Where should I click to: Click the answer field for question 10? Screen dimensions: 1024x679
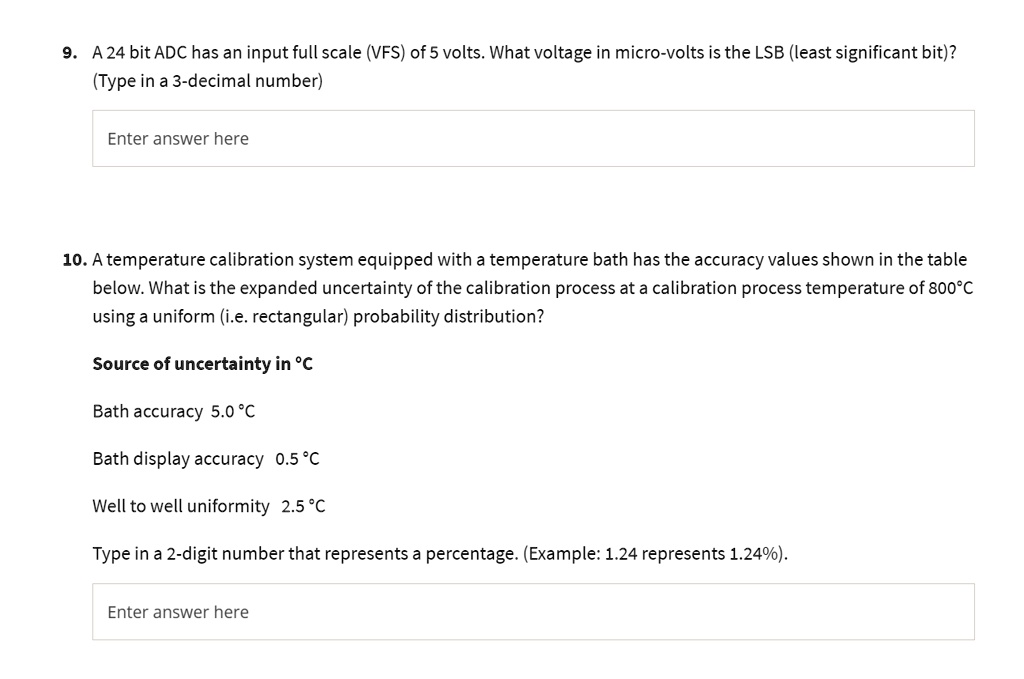[533, 611]
